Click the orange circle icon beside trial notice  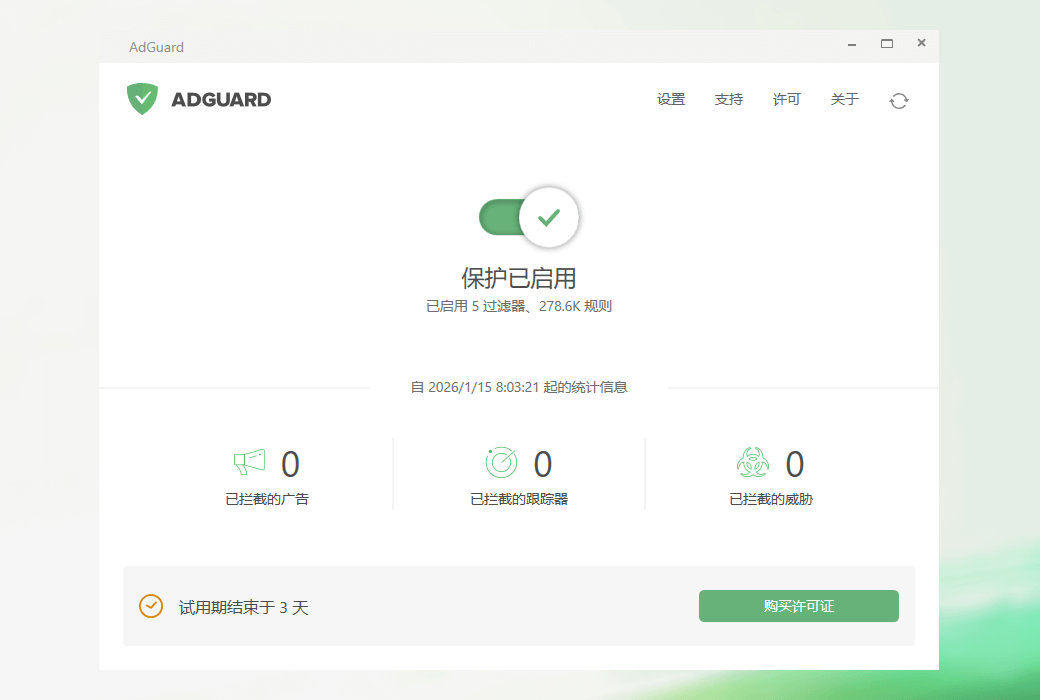coord(150,606)
